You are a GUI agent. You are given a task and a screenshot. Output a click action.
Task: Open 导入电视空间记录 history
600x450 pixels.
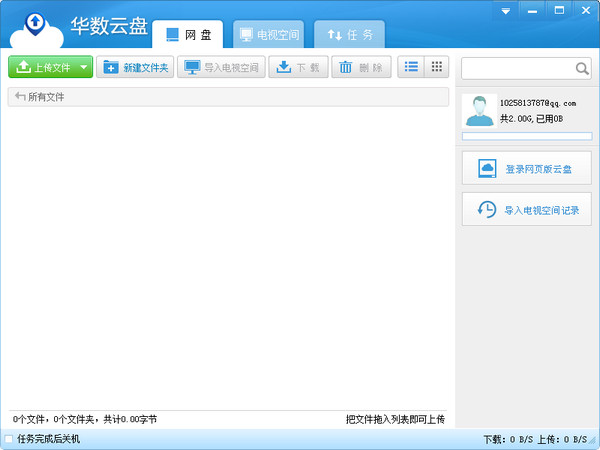(x=526, y=210)
